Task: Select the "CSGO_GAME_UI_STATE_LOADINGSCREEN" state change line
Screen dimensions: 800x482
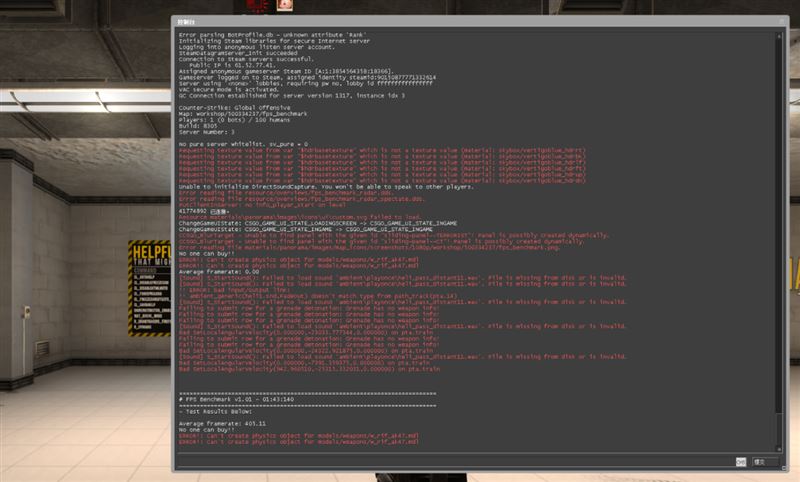Action: tap(318, 223)
